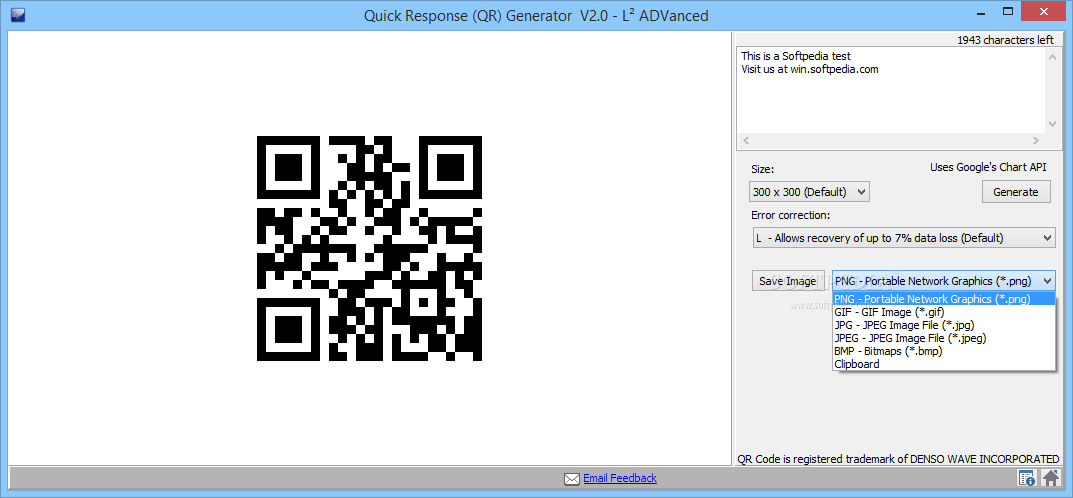Click the text box scroll up arrow
Viewport: 1073px width, 498px height.
pos(1052,57)
